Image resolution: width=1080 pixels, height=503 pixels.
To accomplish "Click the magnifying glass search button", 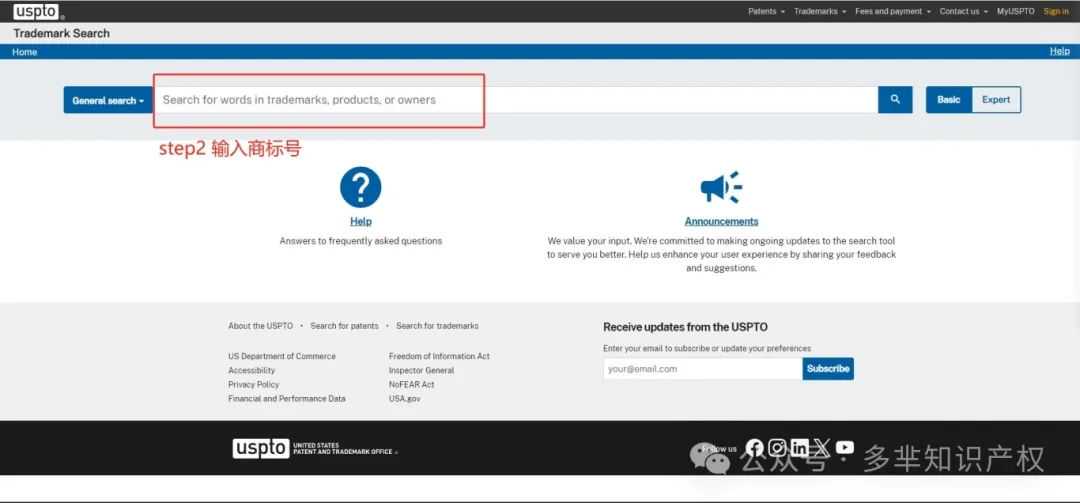I will click(895, 100).
